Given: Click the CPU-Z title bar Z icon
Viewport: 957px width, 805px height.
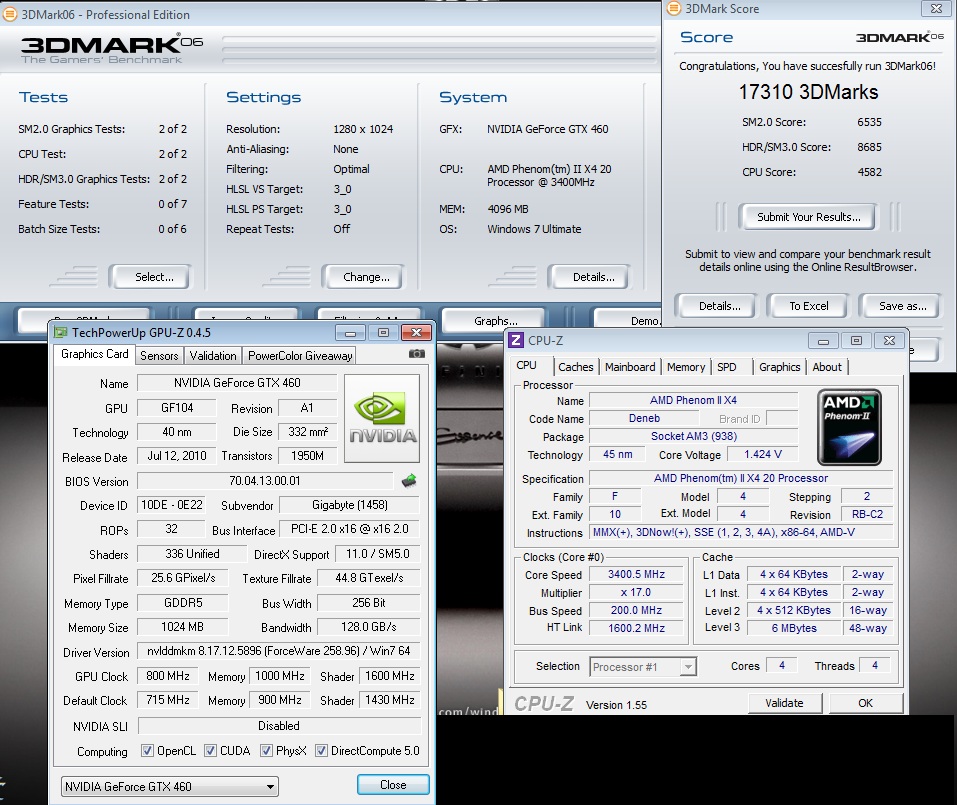Looking at the screenshot, I should click(516, 341).
